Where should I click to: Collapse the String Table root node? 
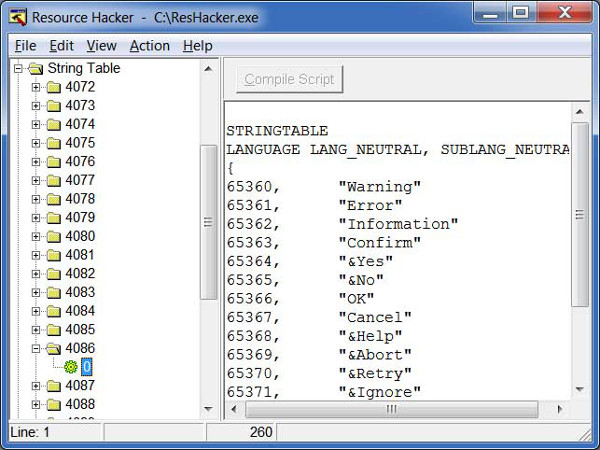pyautogui.click(x=18, y=69)
